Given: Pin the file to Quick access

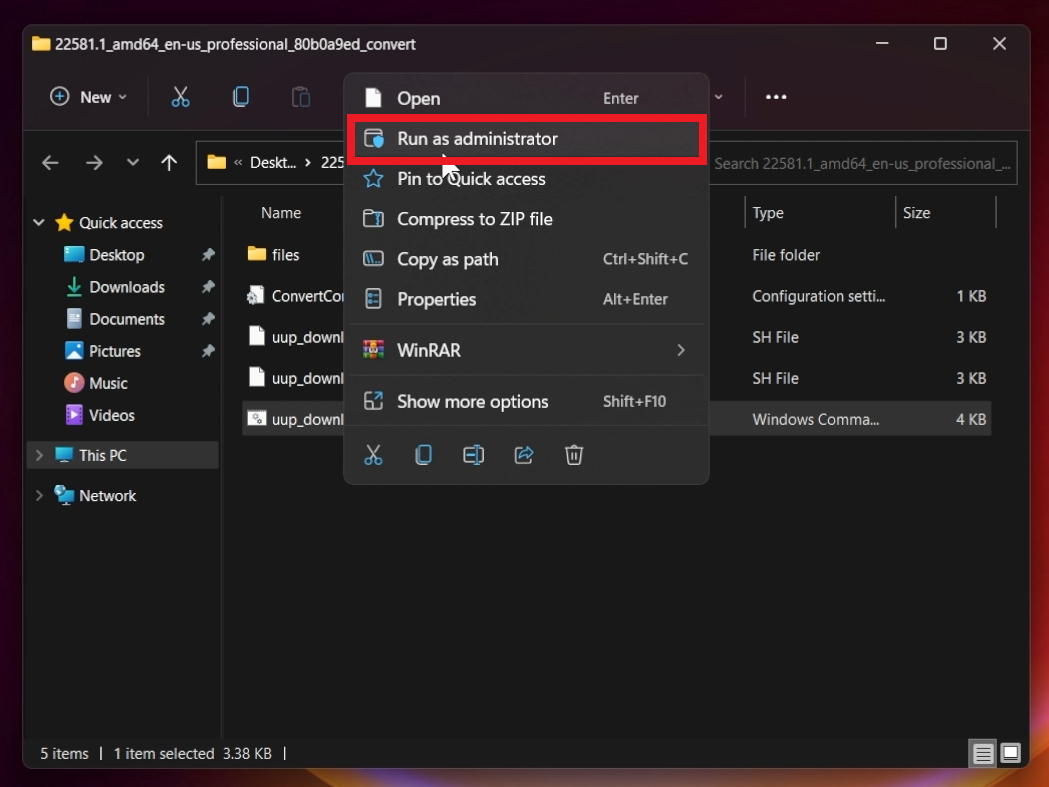Looking at the screenshot, I should click(470, 179).
